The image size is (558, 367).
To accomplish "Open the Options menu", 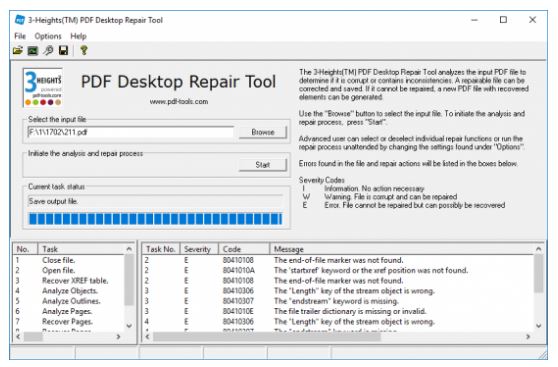I will point(48,36).
